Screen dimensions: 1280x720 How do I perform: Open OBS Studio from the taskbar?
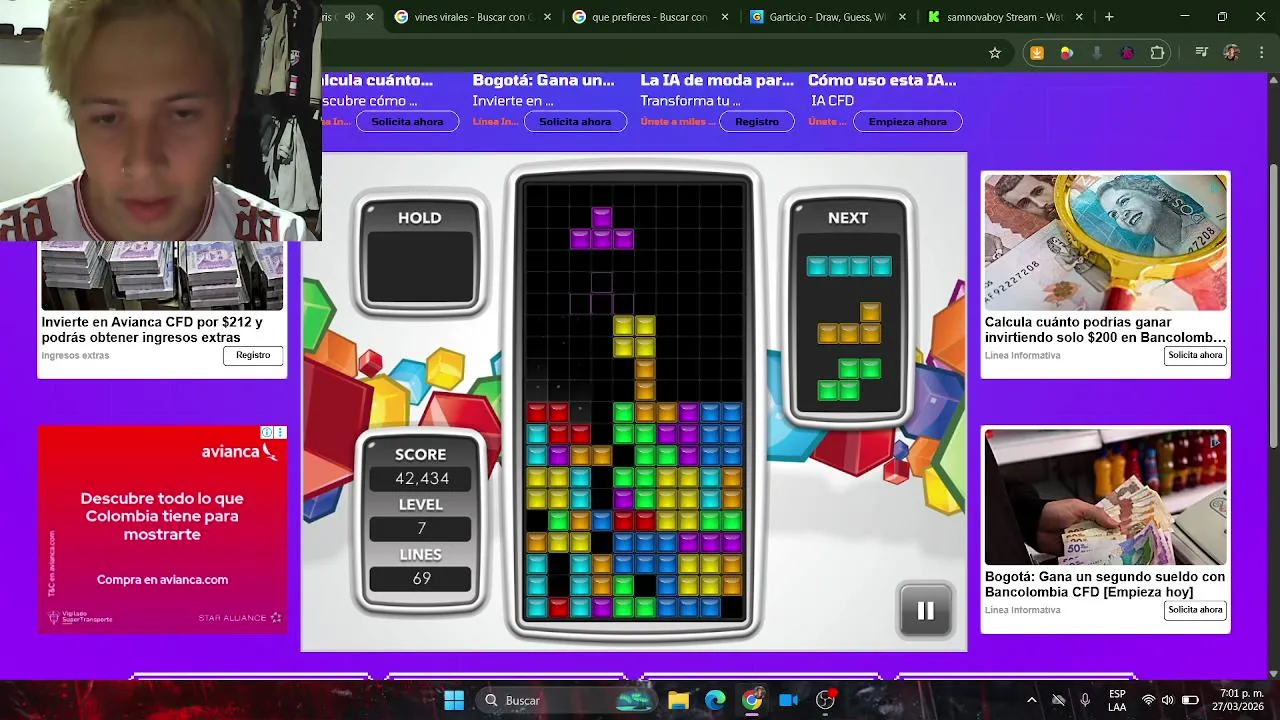point(825,700)
